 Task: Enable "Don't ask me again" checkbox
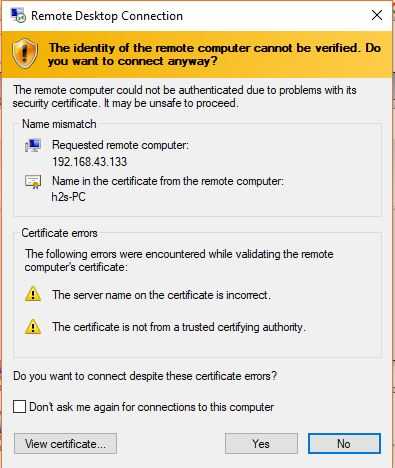click(19, 407)
